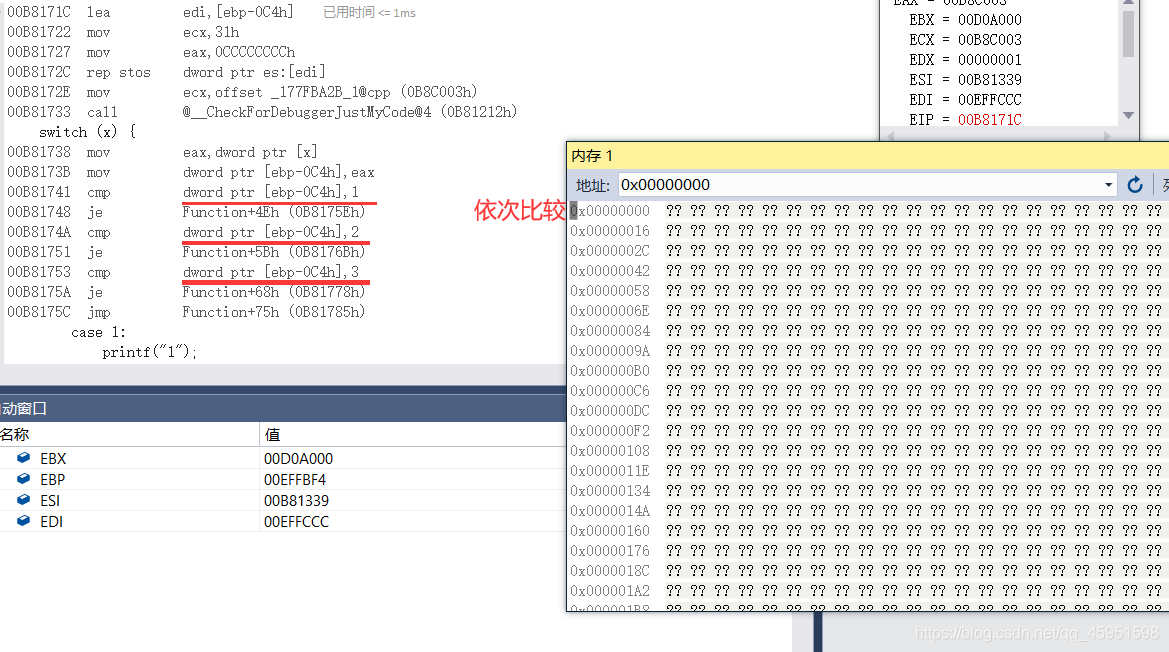Click the je Function+5Bh (0B8176Bh) line
This screenshot has width=1169, height=652.
click(x=186, y=253)
